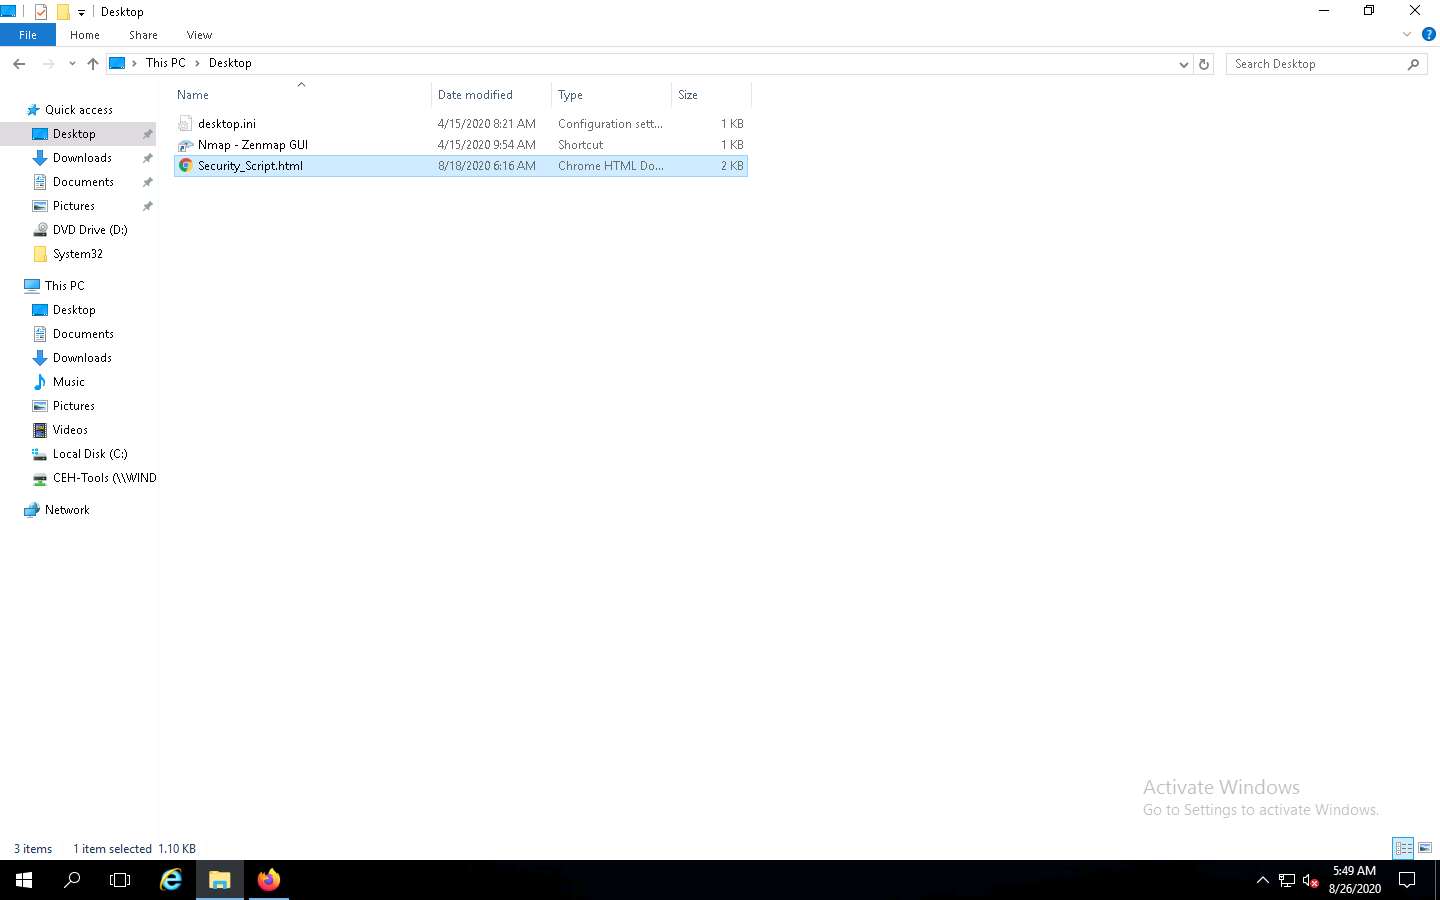Open Internet Explorer from the taskbar

(171, 881)
